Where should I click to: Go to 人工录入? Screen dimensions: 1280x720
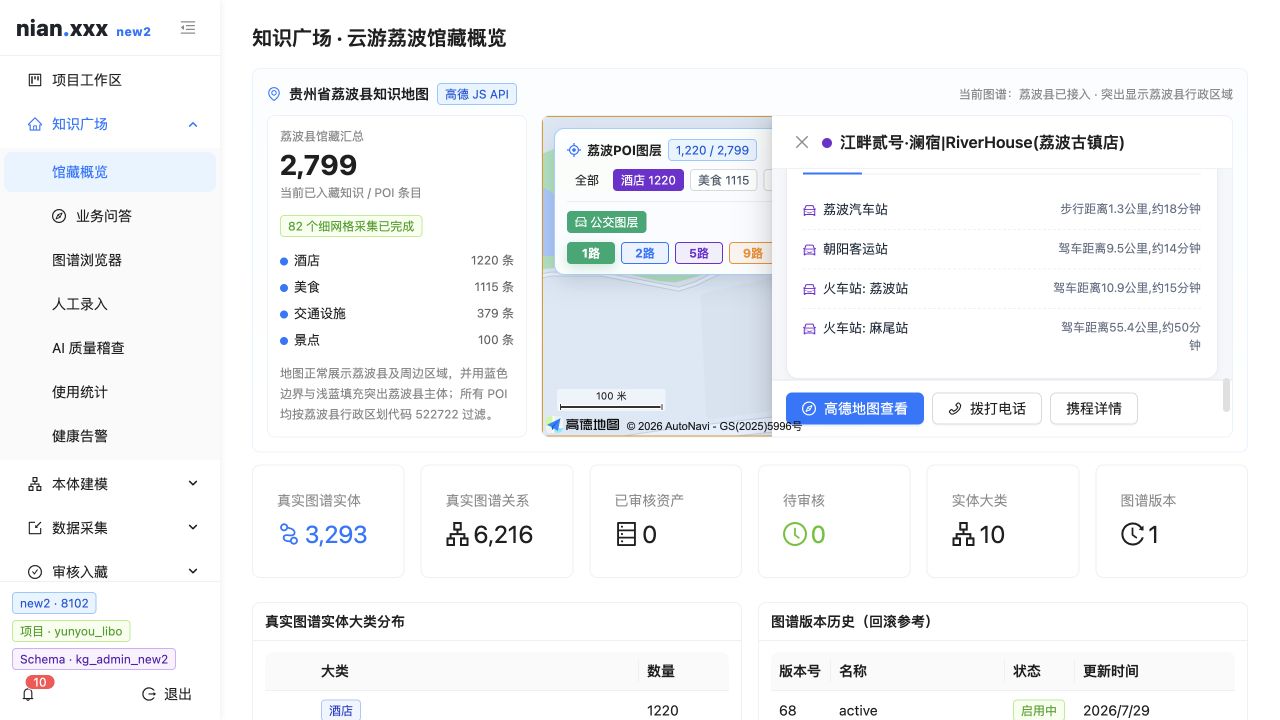pyautogui.click(x=110, y=304)
